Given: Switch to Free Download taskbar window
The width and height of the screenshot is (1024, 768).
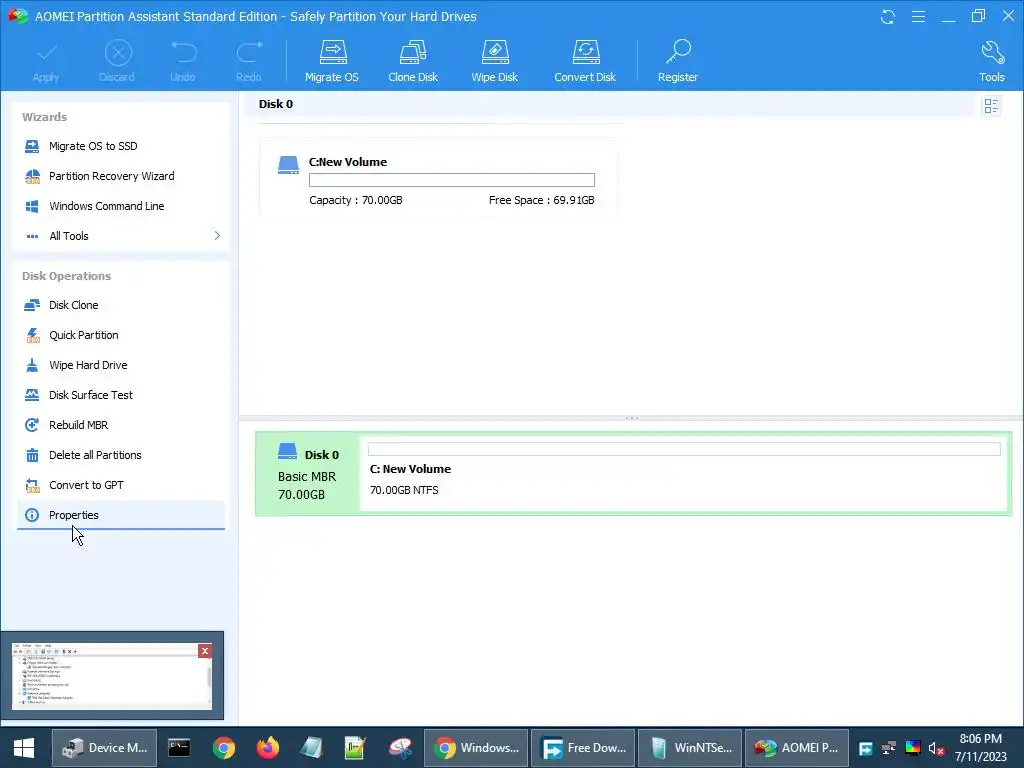Looking at the screenshot, I should [x=583, y=748].
